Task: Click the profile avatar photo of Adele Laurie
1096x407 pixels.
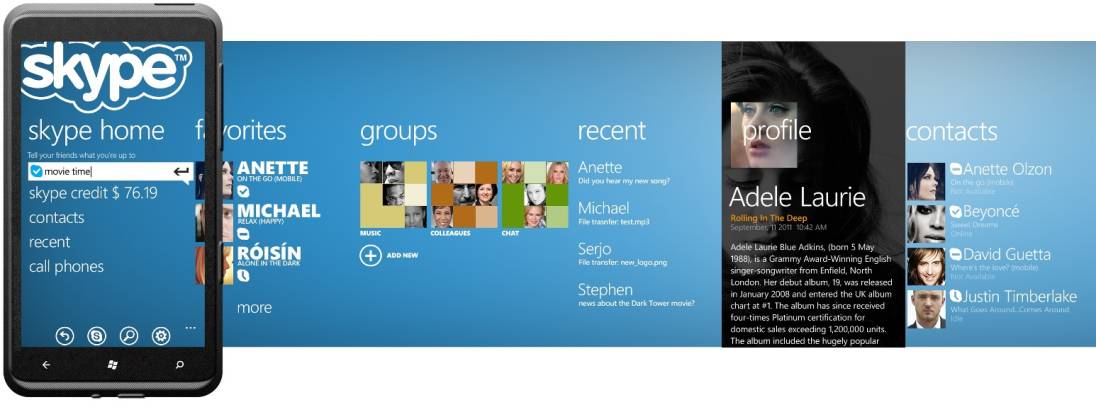Action: pos(764,136)
